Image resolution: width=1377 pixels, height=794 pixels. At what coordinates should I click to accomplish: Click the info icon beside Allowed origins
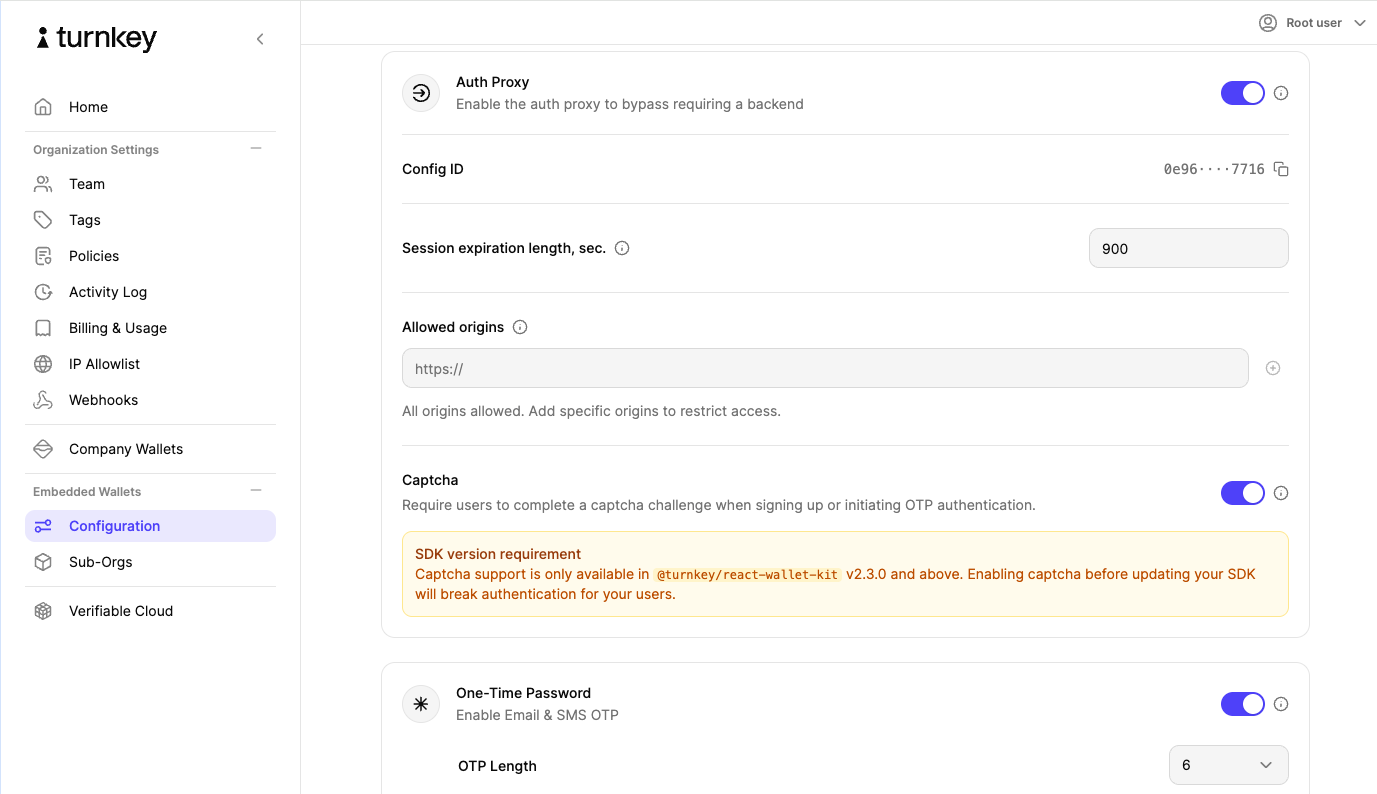click(520, 327)
